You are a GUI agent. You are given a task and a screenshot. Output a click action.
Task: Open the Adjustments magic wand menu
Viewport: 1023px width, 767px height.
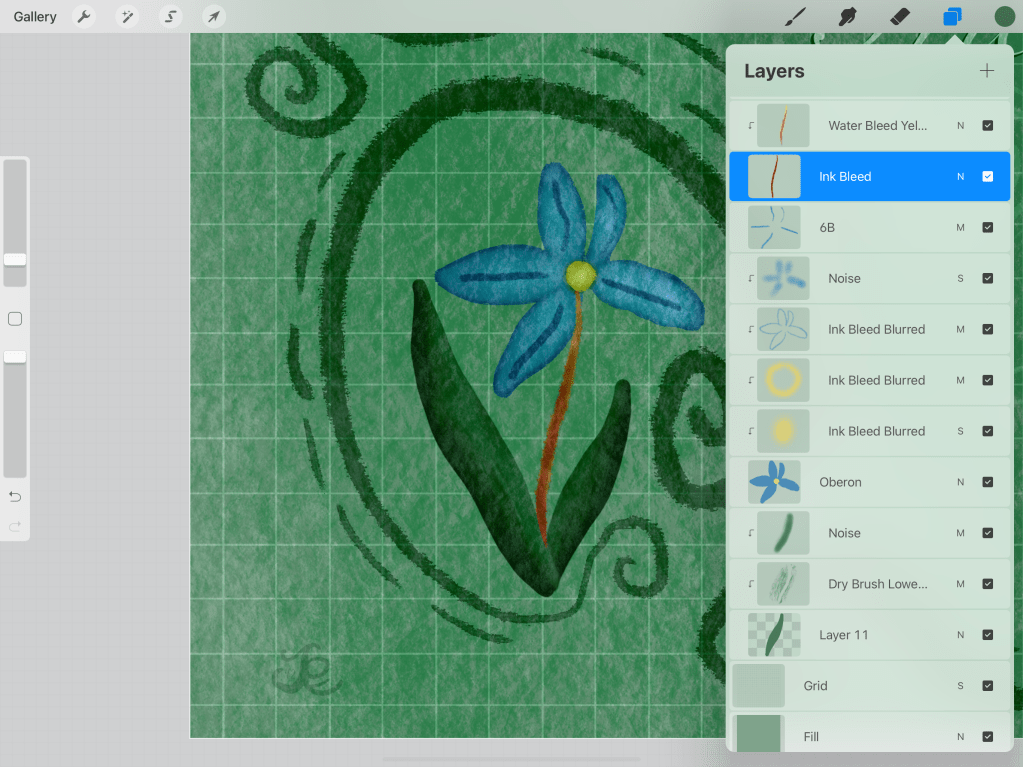[x=127, y=17]
